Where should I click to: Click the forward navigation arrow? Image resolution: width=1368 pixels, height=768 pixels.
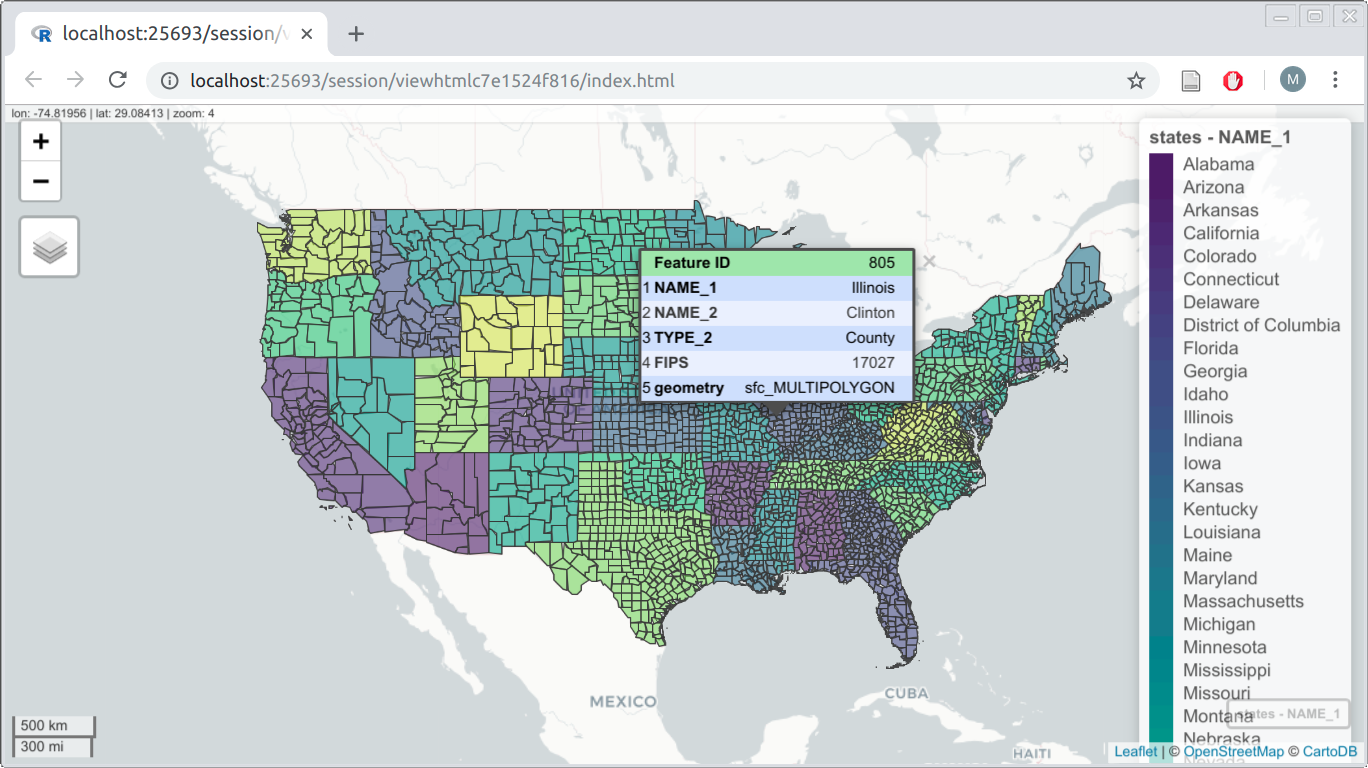point(75,80)
